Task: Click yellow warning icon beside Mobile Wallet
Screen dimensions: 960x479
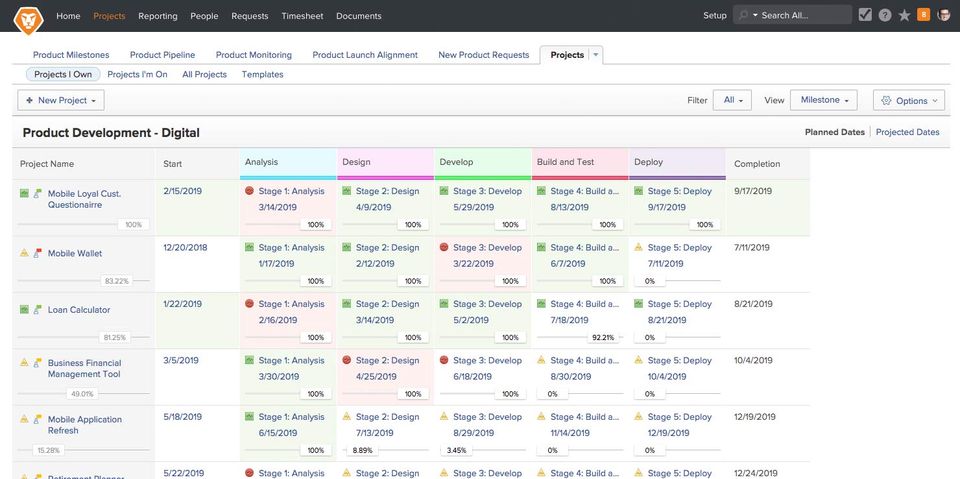Action: 24,252
